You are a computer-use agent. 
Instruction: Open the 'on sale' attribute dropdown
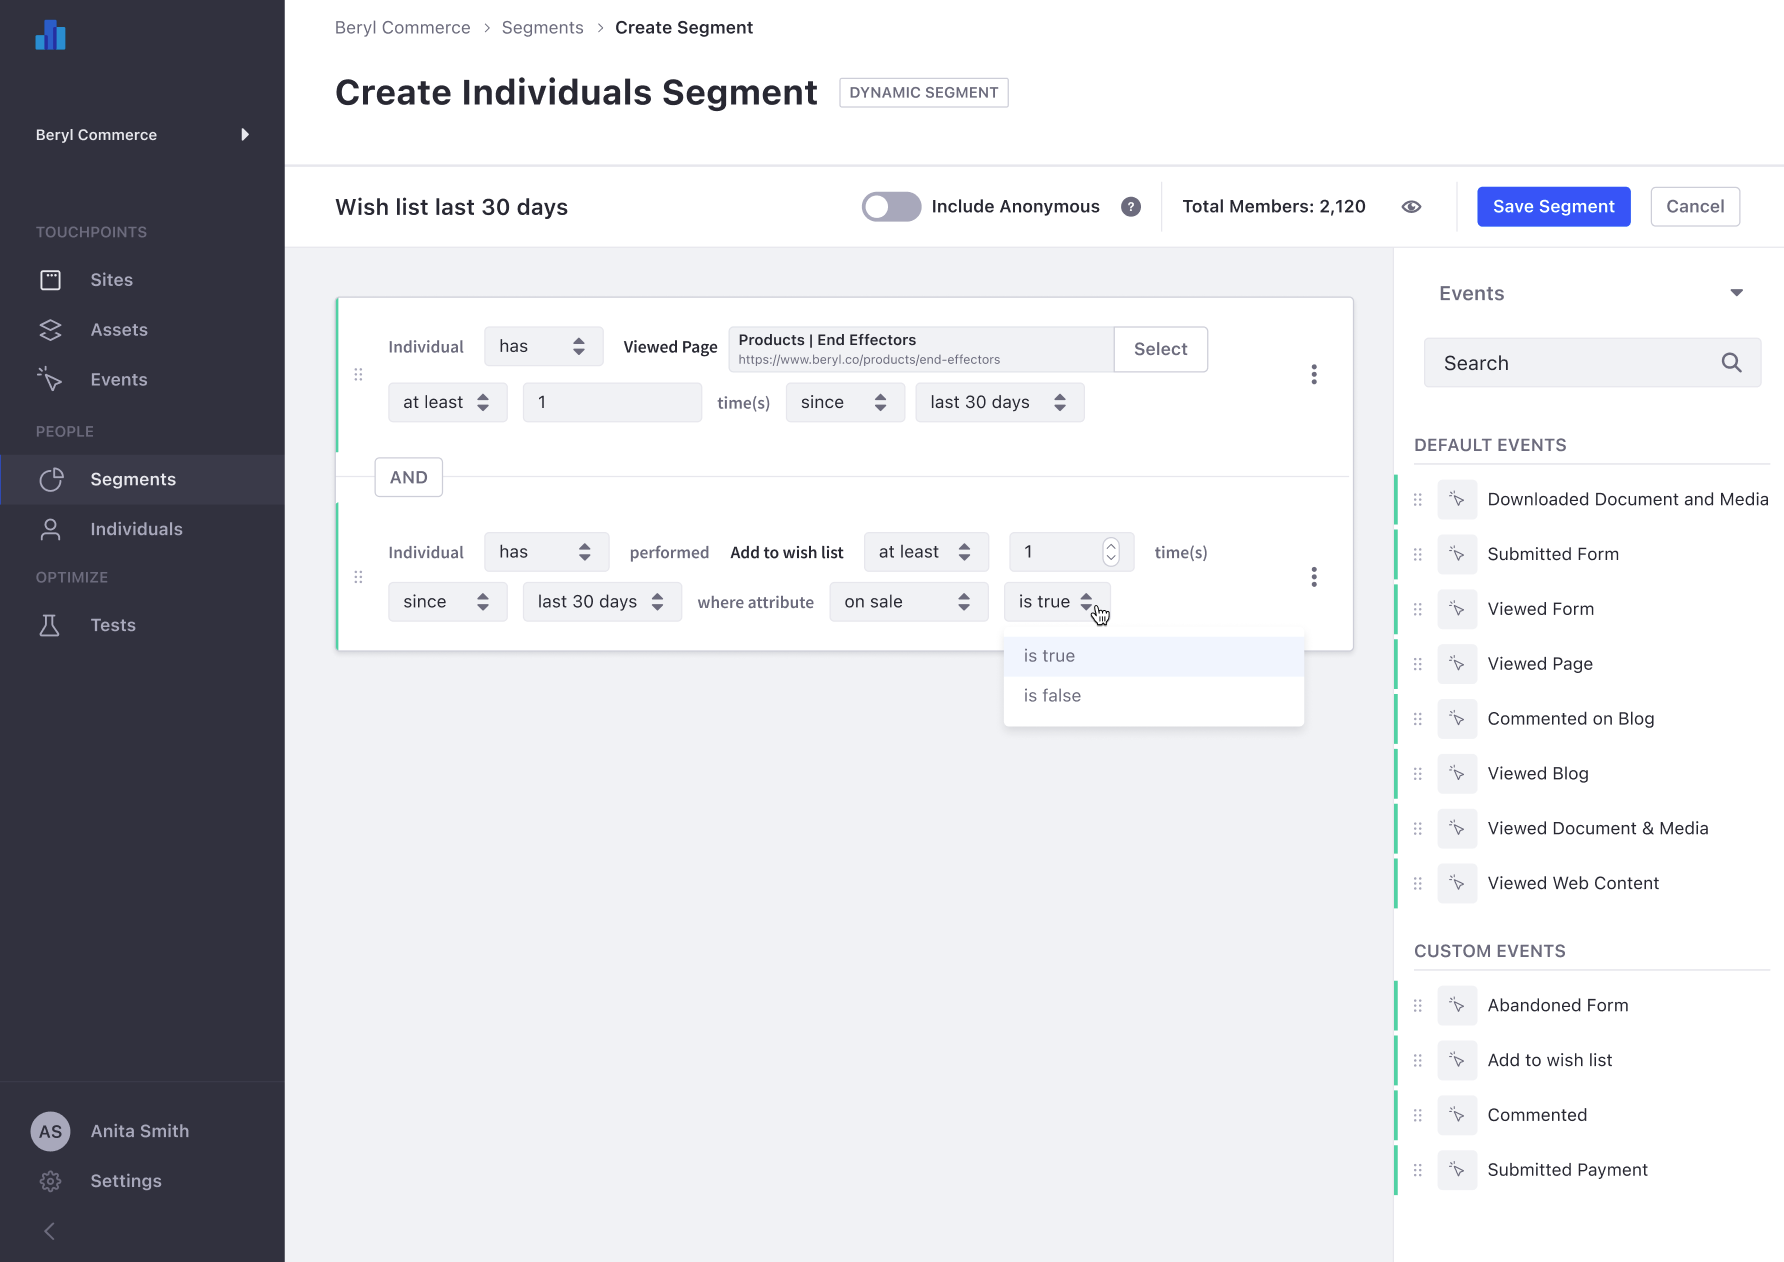pyautogui.click(x=907, y=602)
